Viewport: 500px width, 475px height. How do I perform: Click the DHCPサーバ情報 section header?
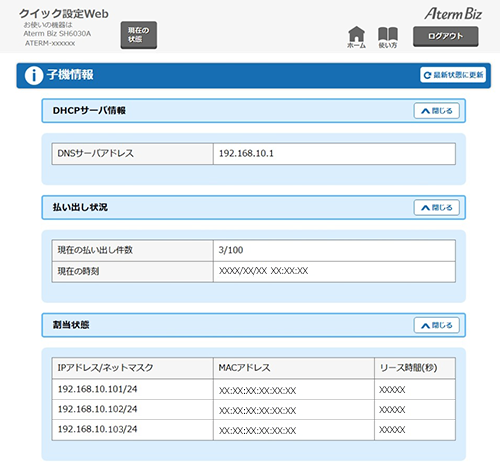(x=253, y=111)
